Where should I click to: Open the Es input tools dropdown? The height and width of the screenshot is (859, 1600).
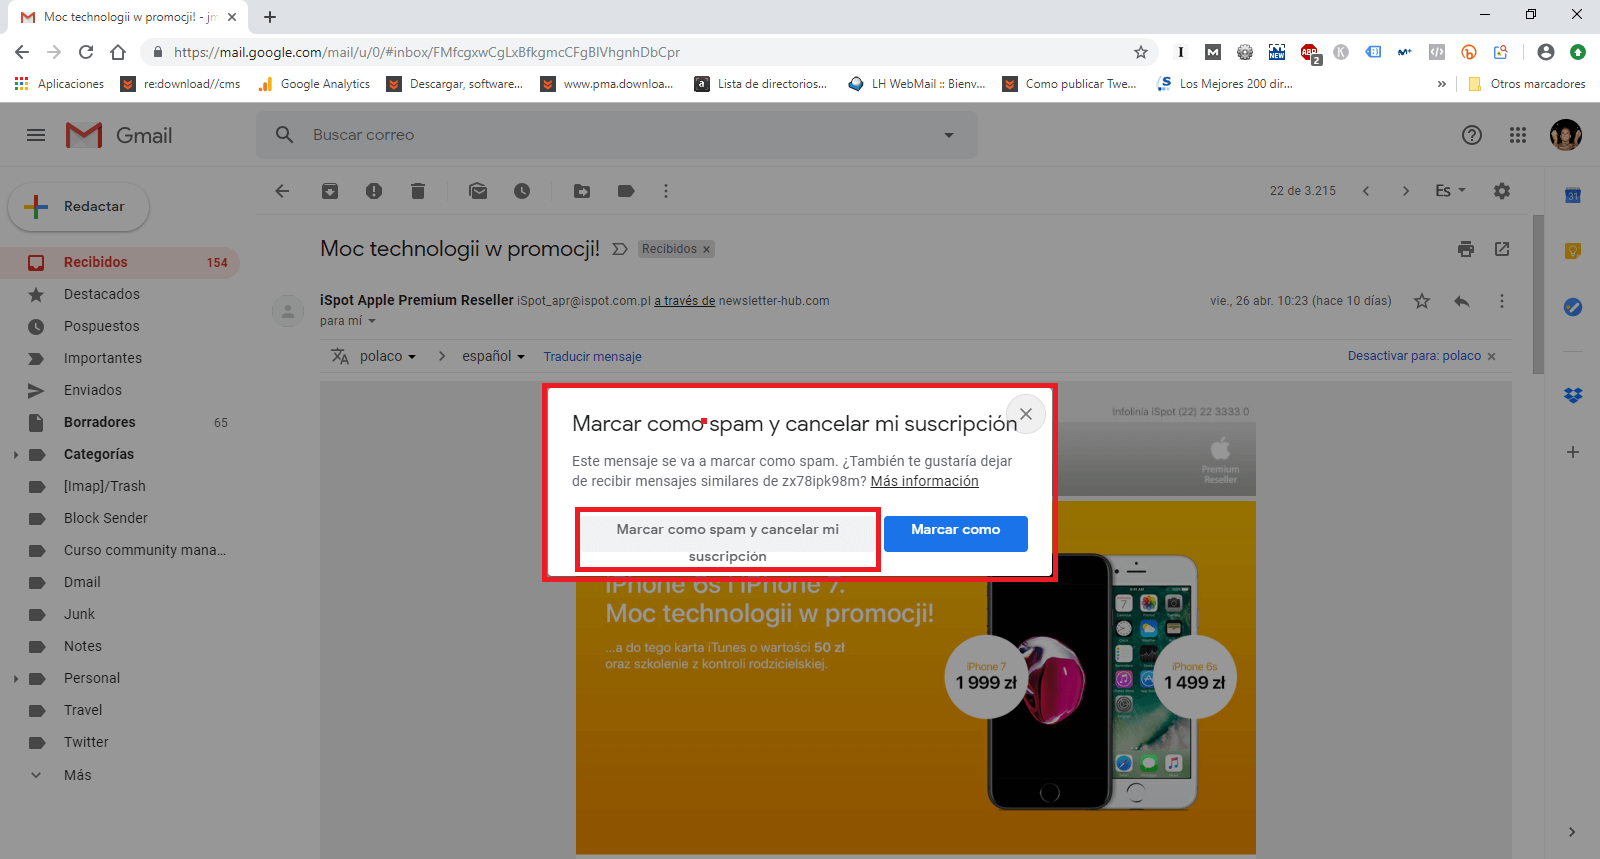[1450, 191]
